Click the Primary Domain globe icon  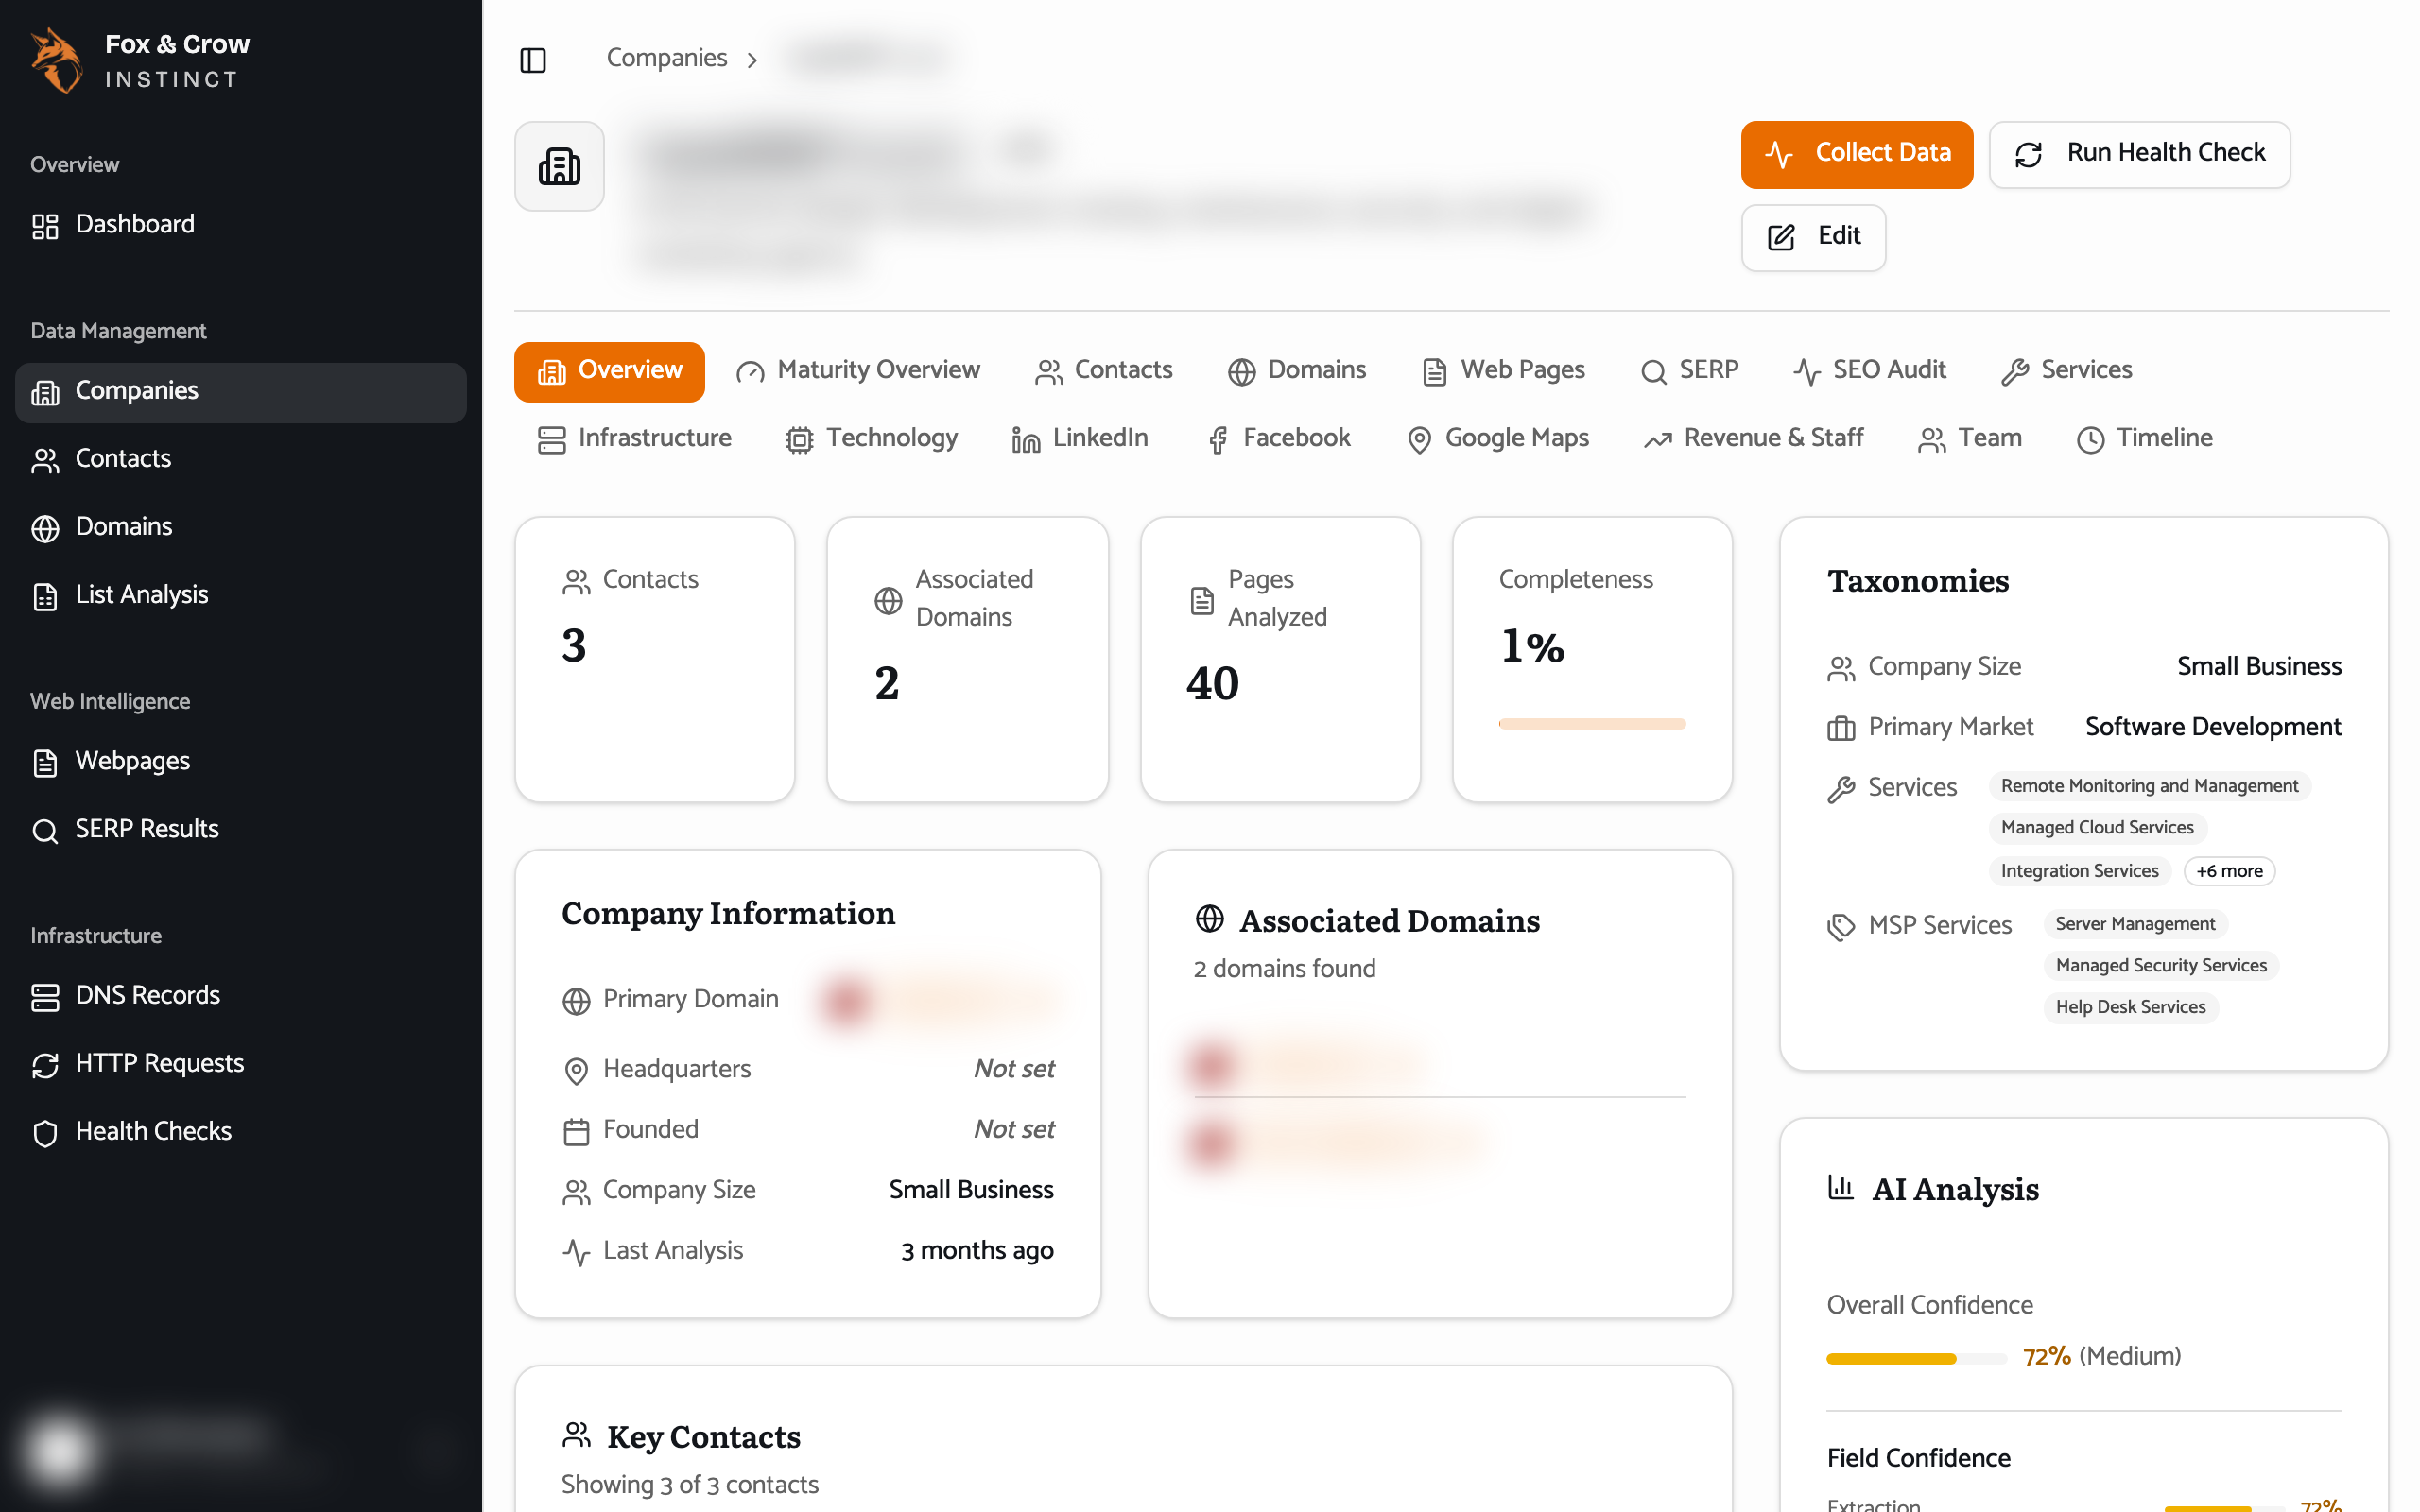click(x=576, y=1001)
